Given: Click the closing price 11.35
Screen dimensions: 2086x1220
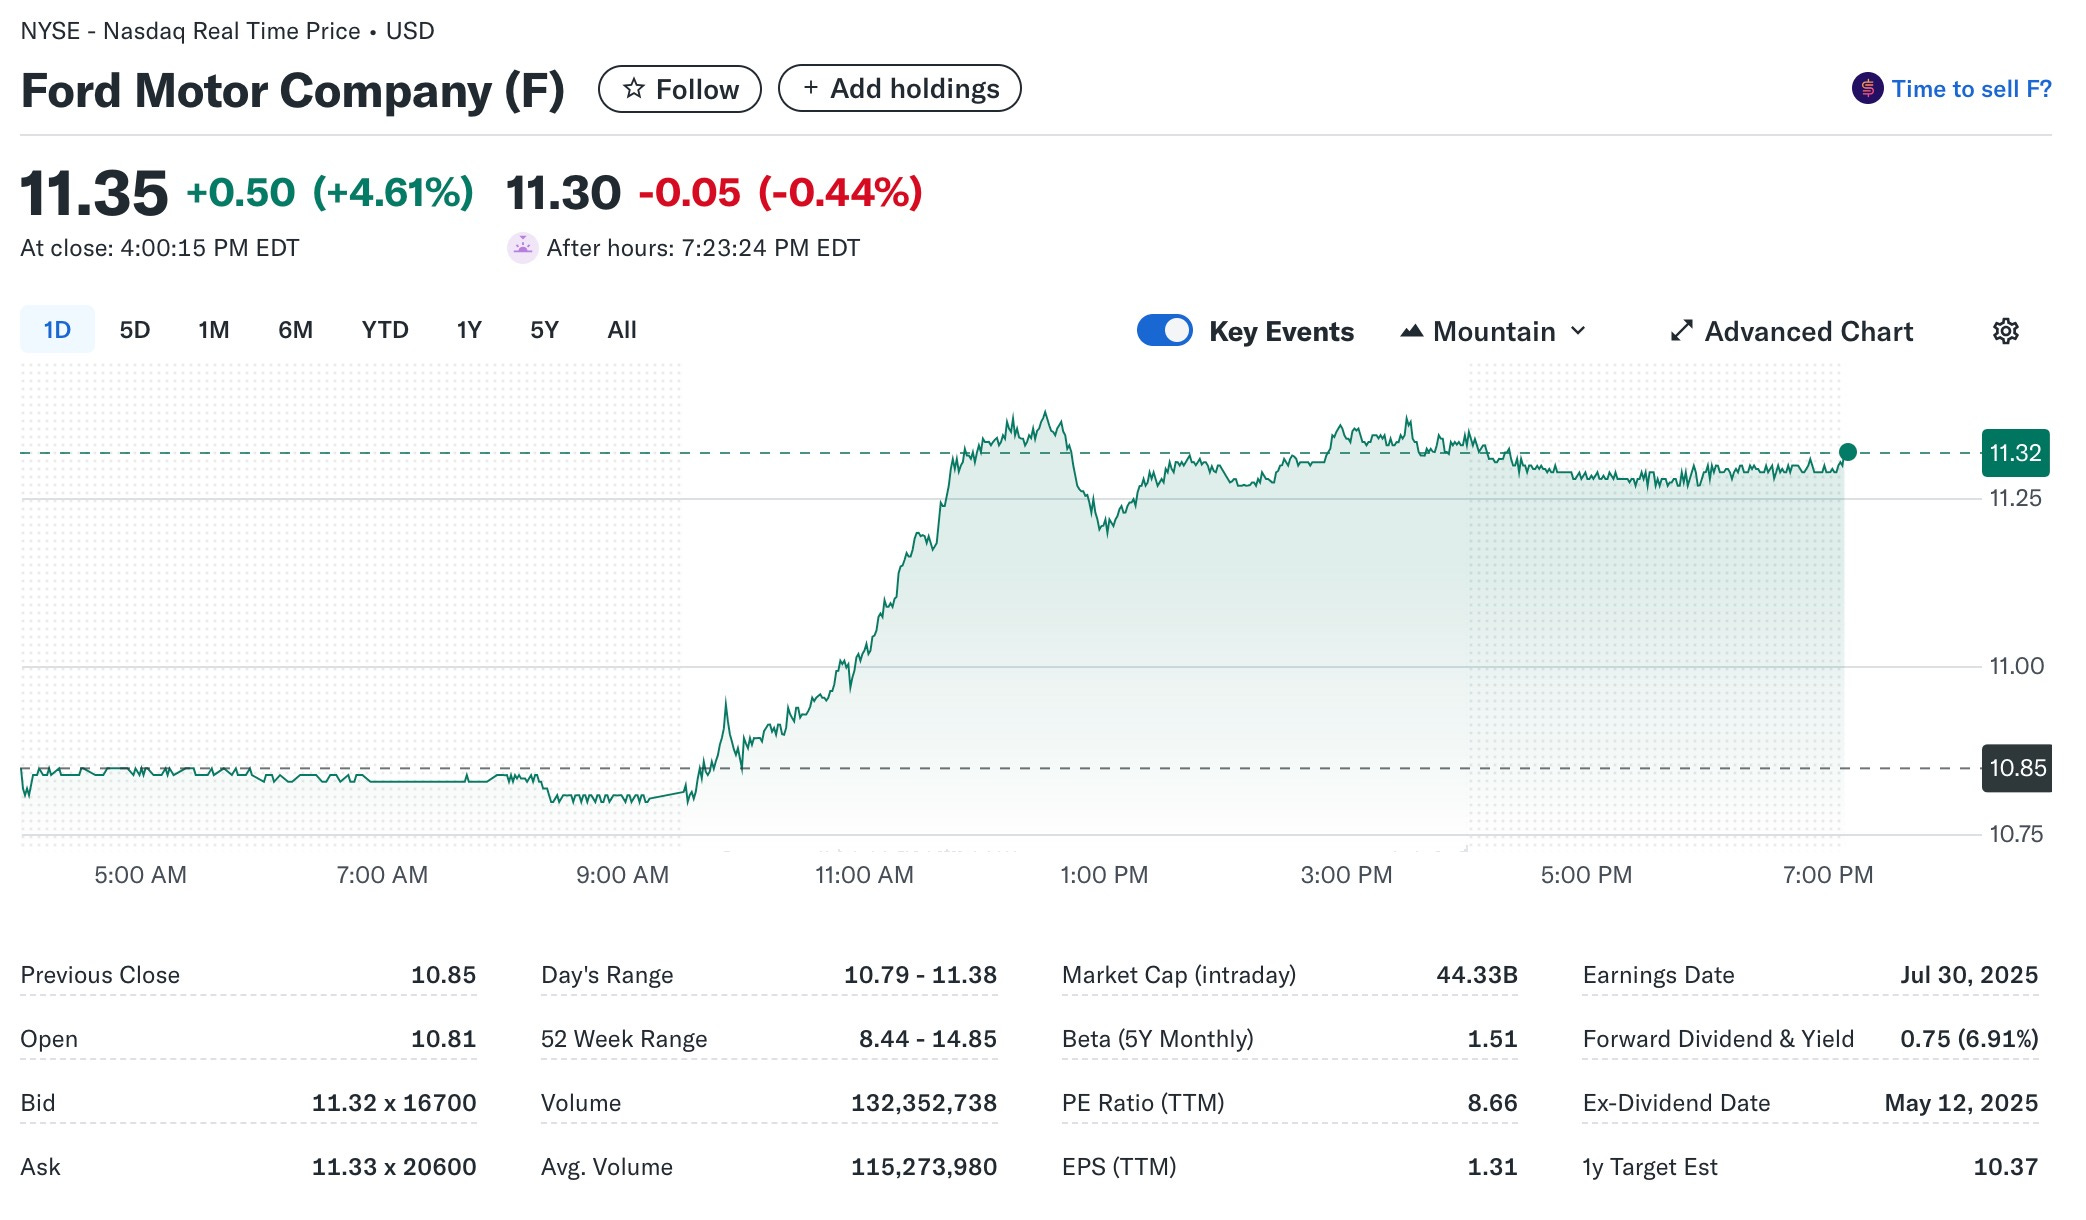Looking at the screenshot, I should coord(94,193).
